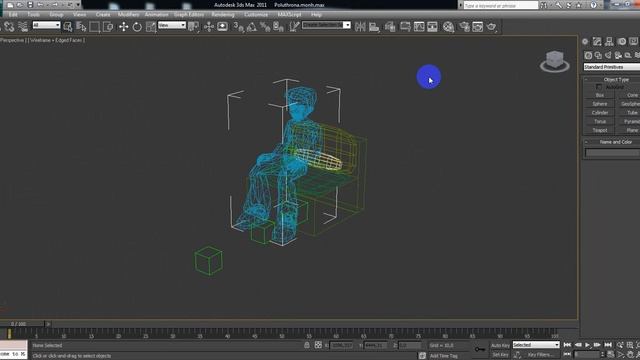This screenshot has height=360, width=640.
Task: Click frame 50 on the timeline
Action: click(282, 334)
